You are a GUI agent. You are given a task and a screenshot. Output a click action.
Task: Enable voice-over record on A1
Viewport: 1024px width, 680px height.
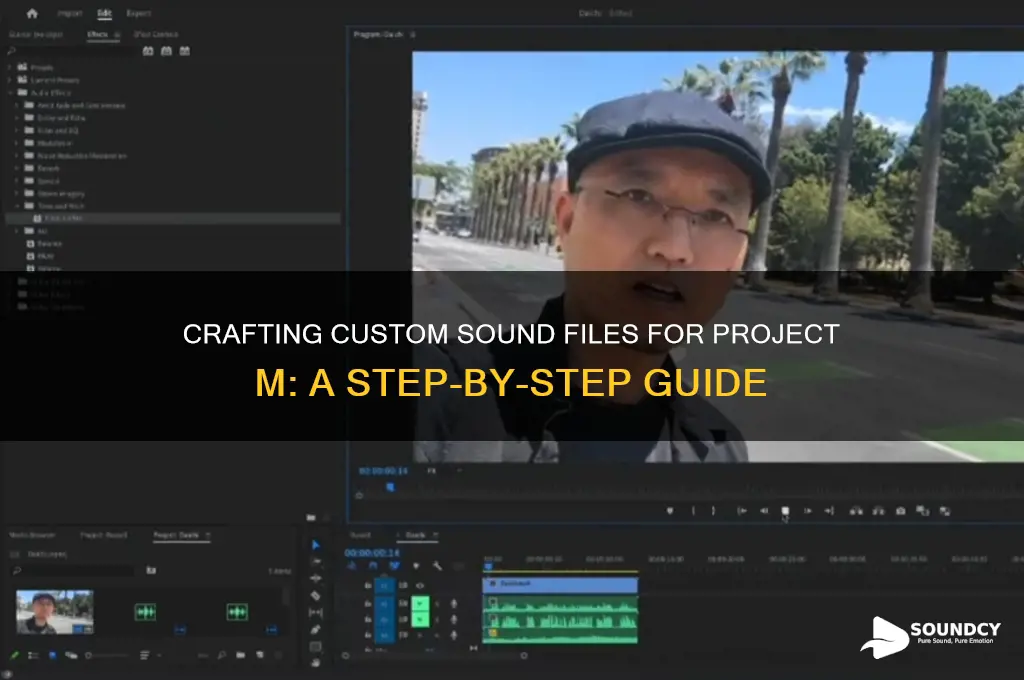454,604
